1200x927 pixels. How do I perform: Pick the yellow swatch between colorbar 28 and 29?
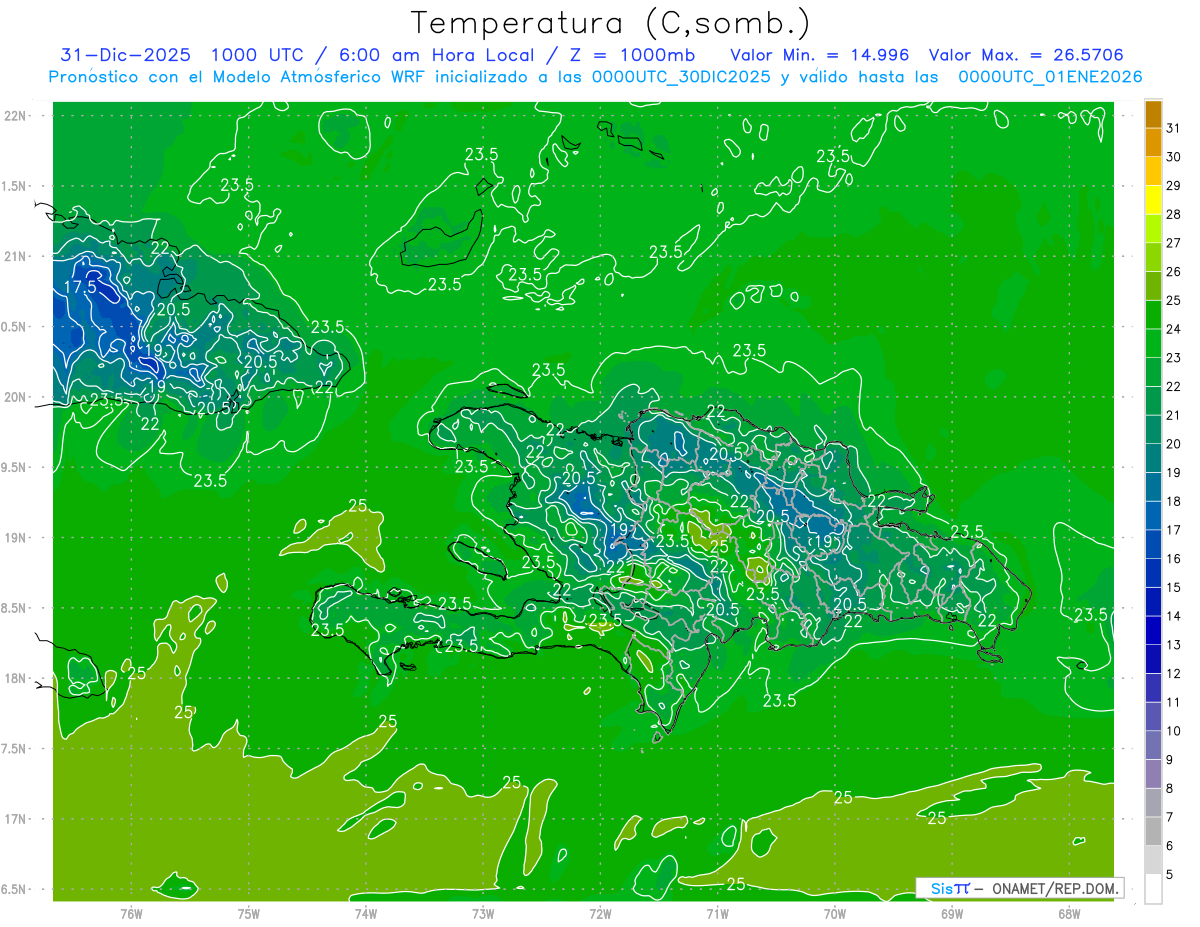point(1153,200)
